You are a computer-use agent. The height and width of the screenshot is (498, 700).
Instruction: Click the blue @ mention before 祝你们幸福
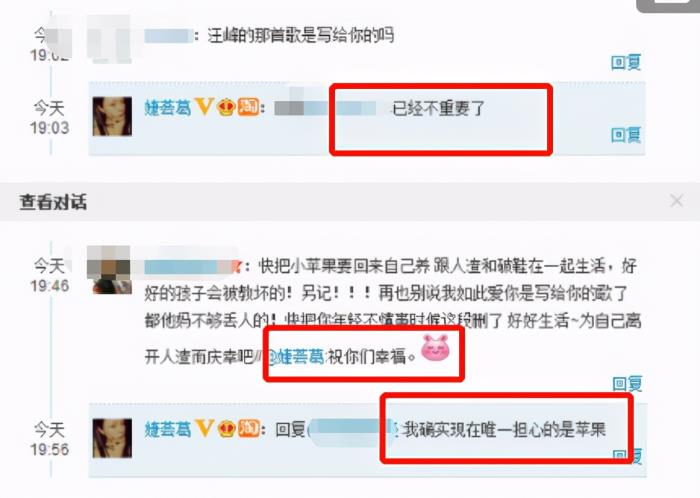(295, 357)
